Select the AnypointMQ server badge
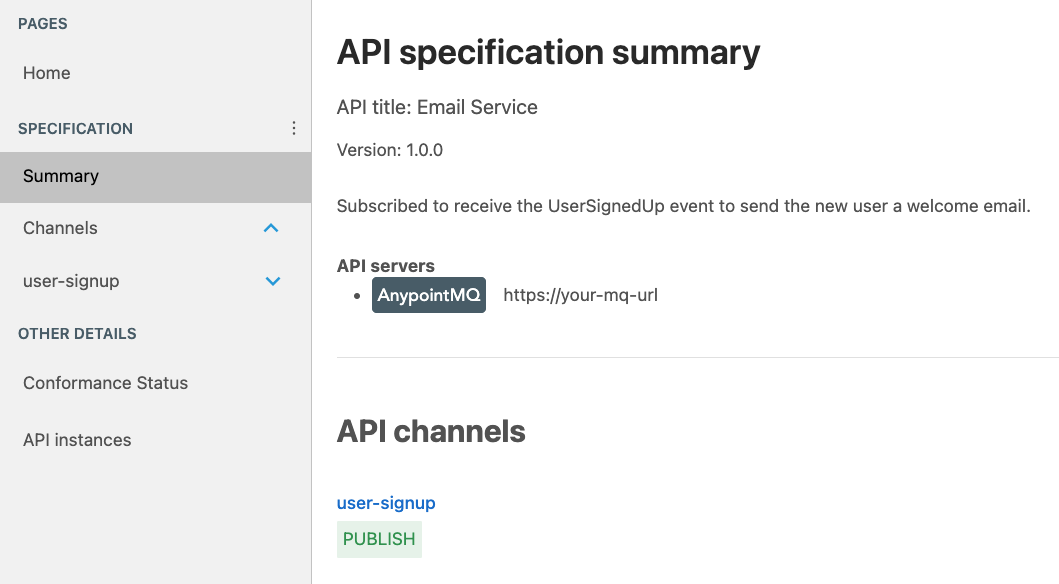 tap(428, 294)
